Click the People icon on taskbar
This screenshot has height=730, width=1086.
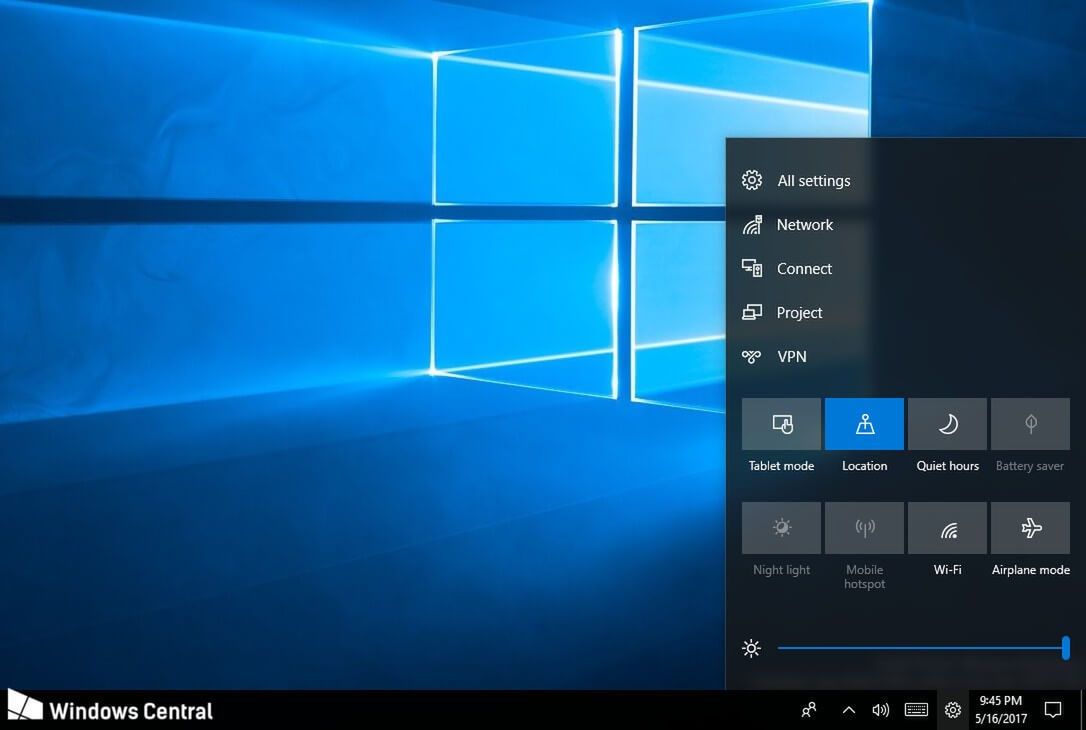808,710
